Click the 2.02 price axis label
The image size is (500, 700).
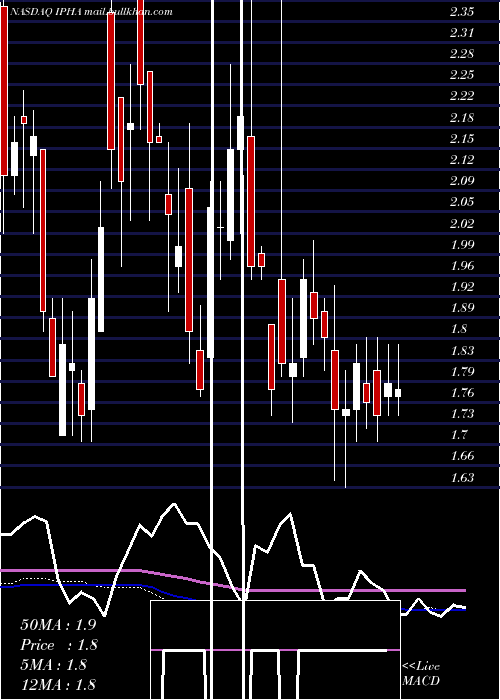click(462, 224)
